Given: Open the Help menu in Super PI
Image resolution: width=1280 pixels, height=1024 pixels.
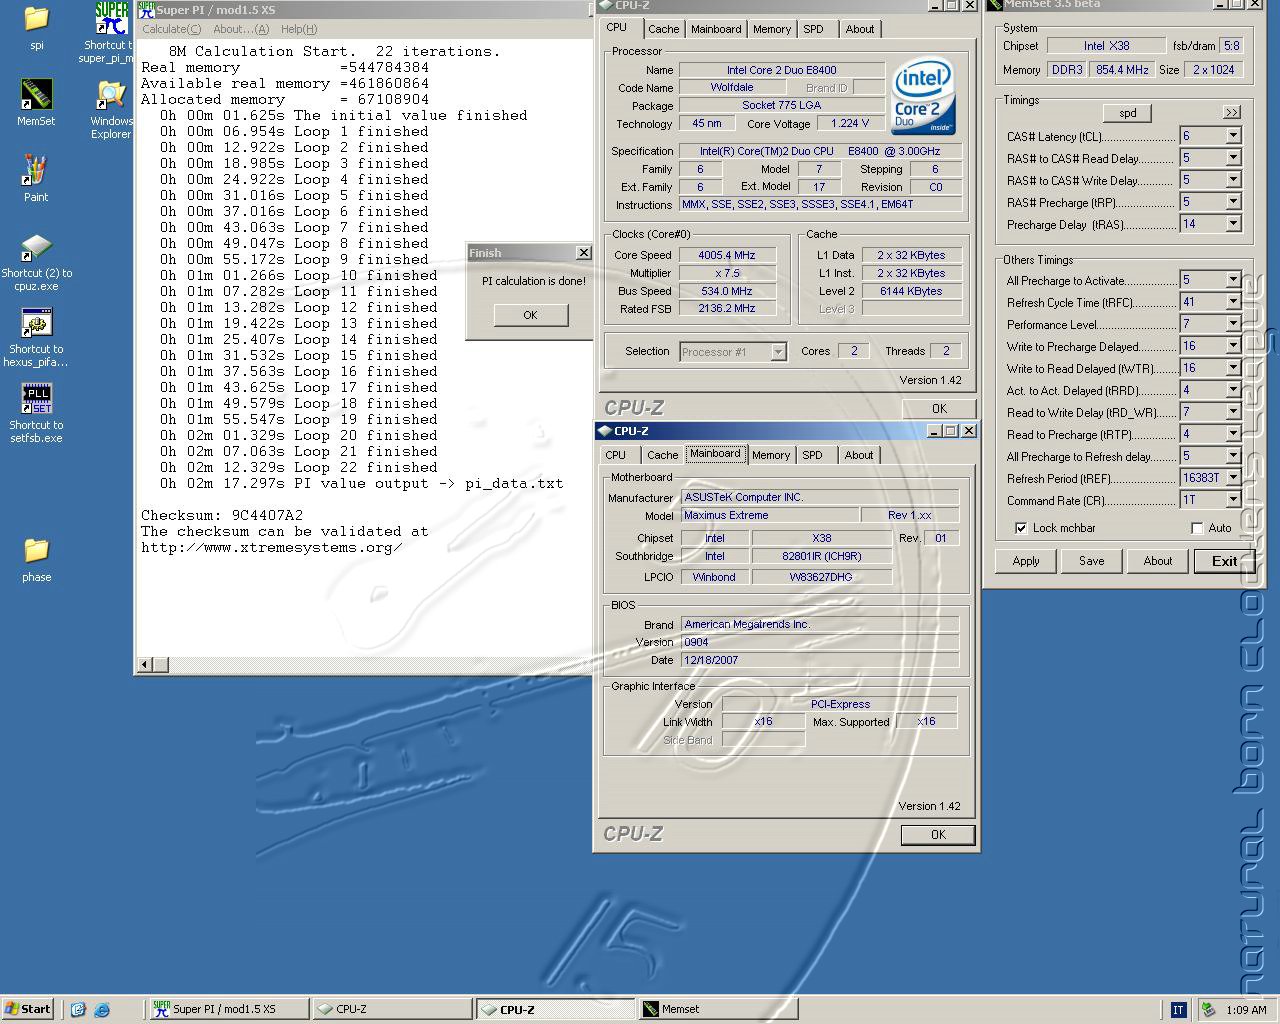Looking at the screenshot, I should tap(299, 29).
